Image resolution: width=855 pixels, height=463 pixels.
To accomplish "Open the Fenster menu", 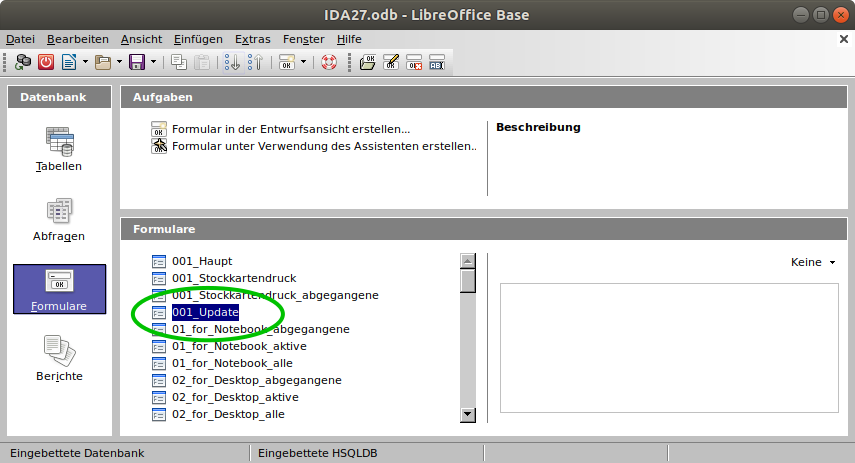I will tap(303, 39).
